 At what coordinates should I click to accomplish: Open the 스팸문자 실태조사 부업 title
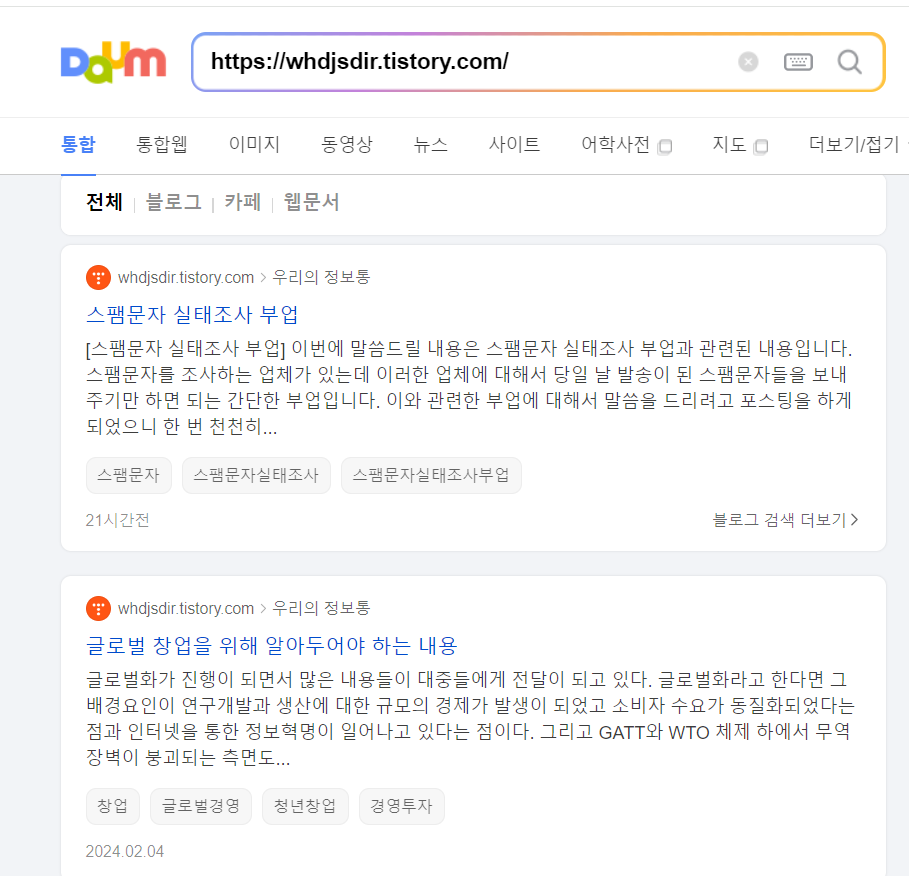[192, 315]
